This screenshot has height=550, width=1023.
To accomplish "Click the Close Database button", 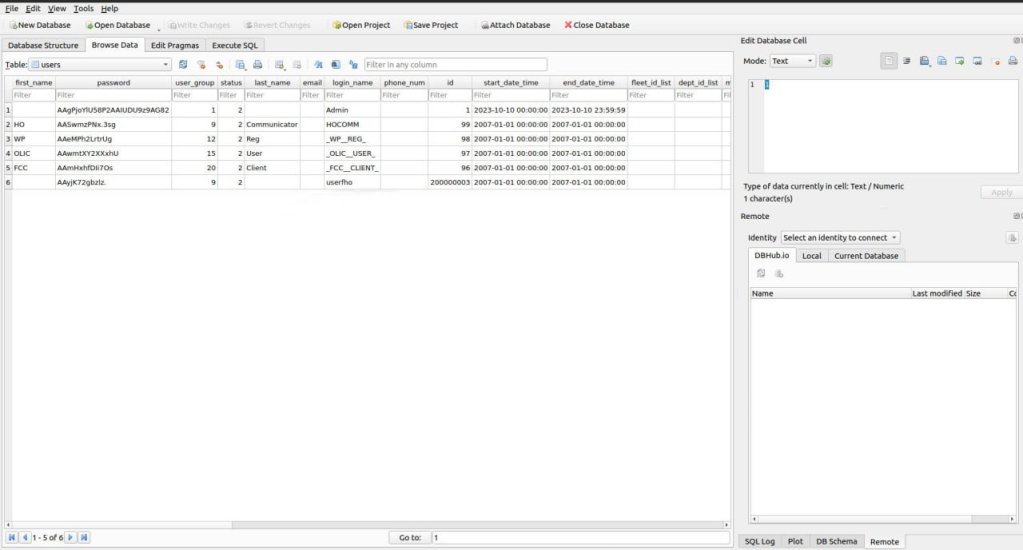I will click(597, 25).
